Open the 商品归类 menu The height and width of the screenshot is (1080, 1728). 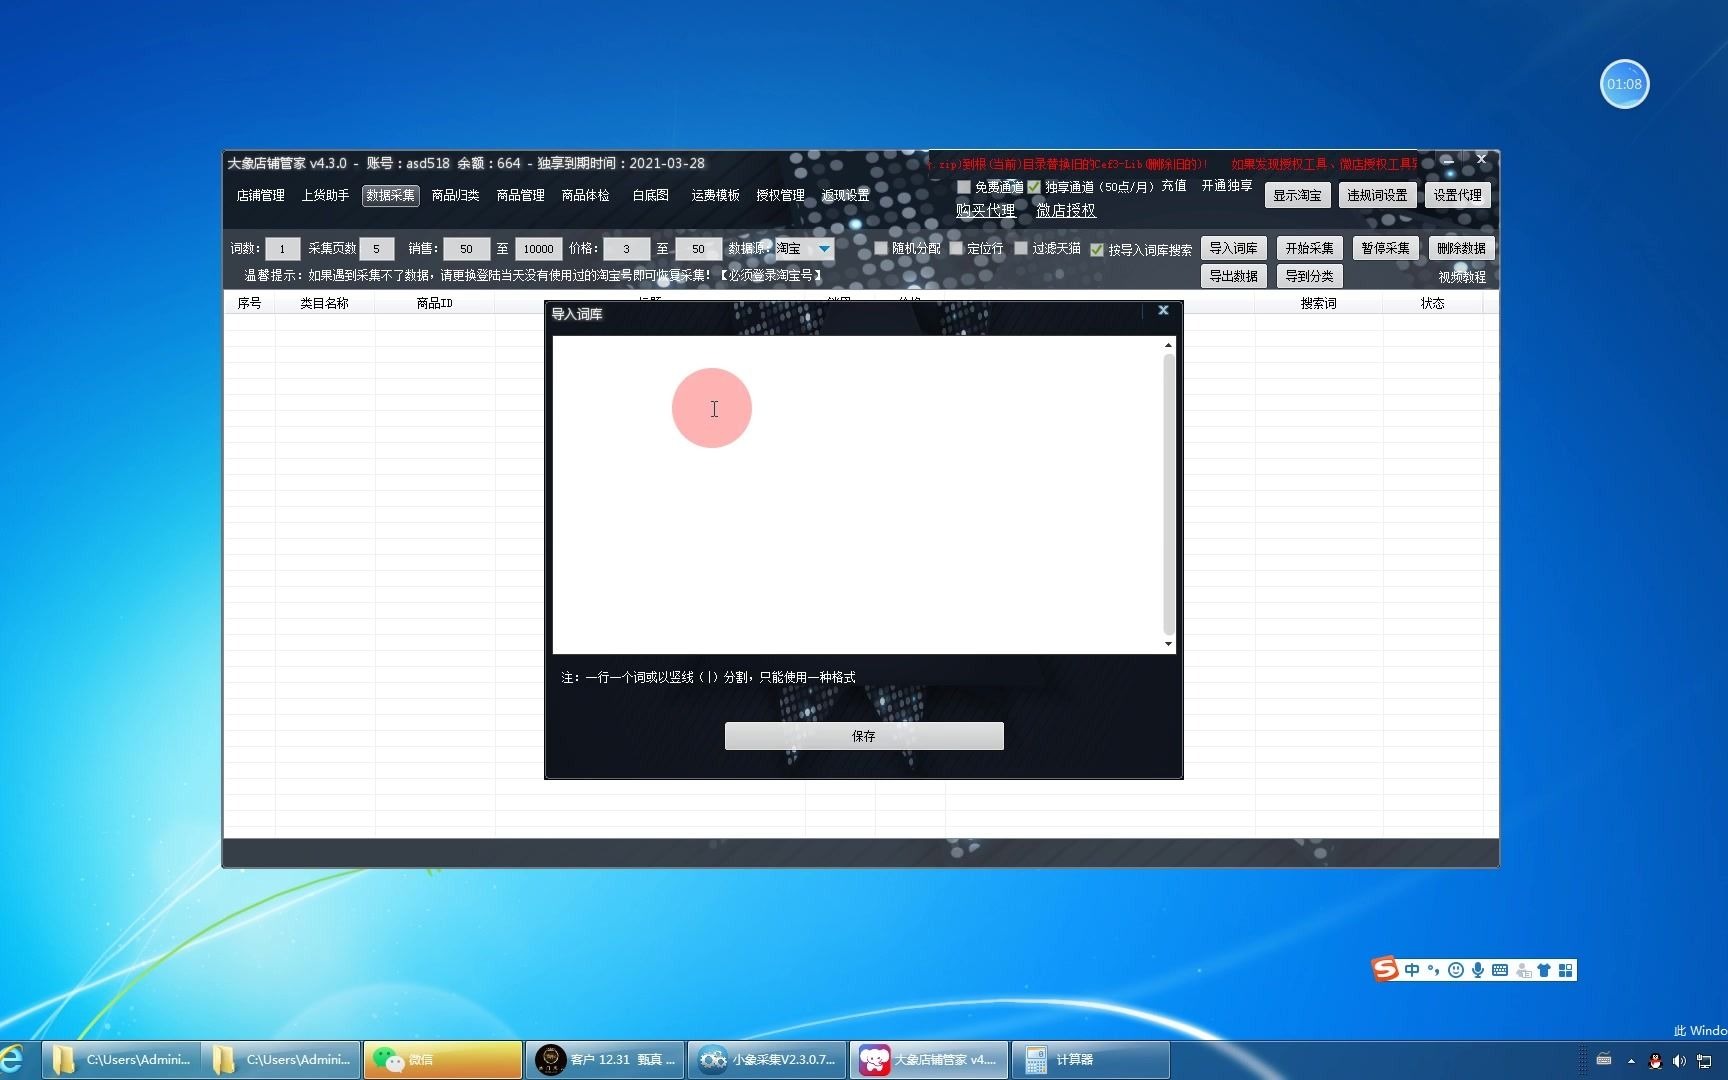[455, 195]
